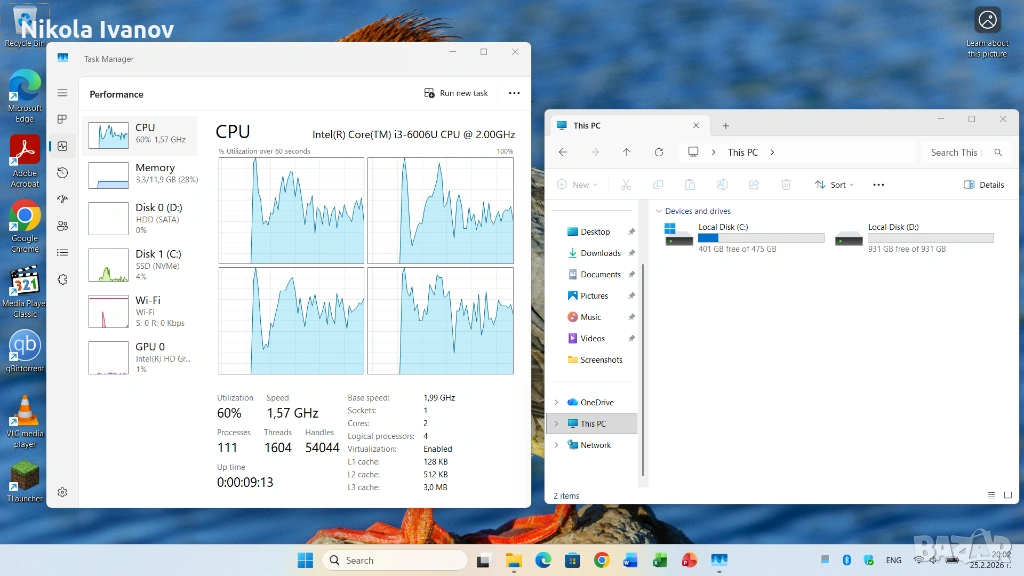Go up one folder level in Explorer
Screen dimensions: 1024x576
626,152
